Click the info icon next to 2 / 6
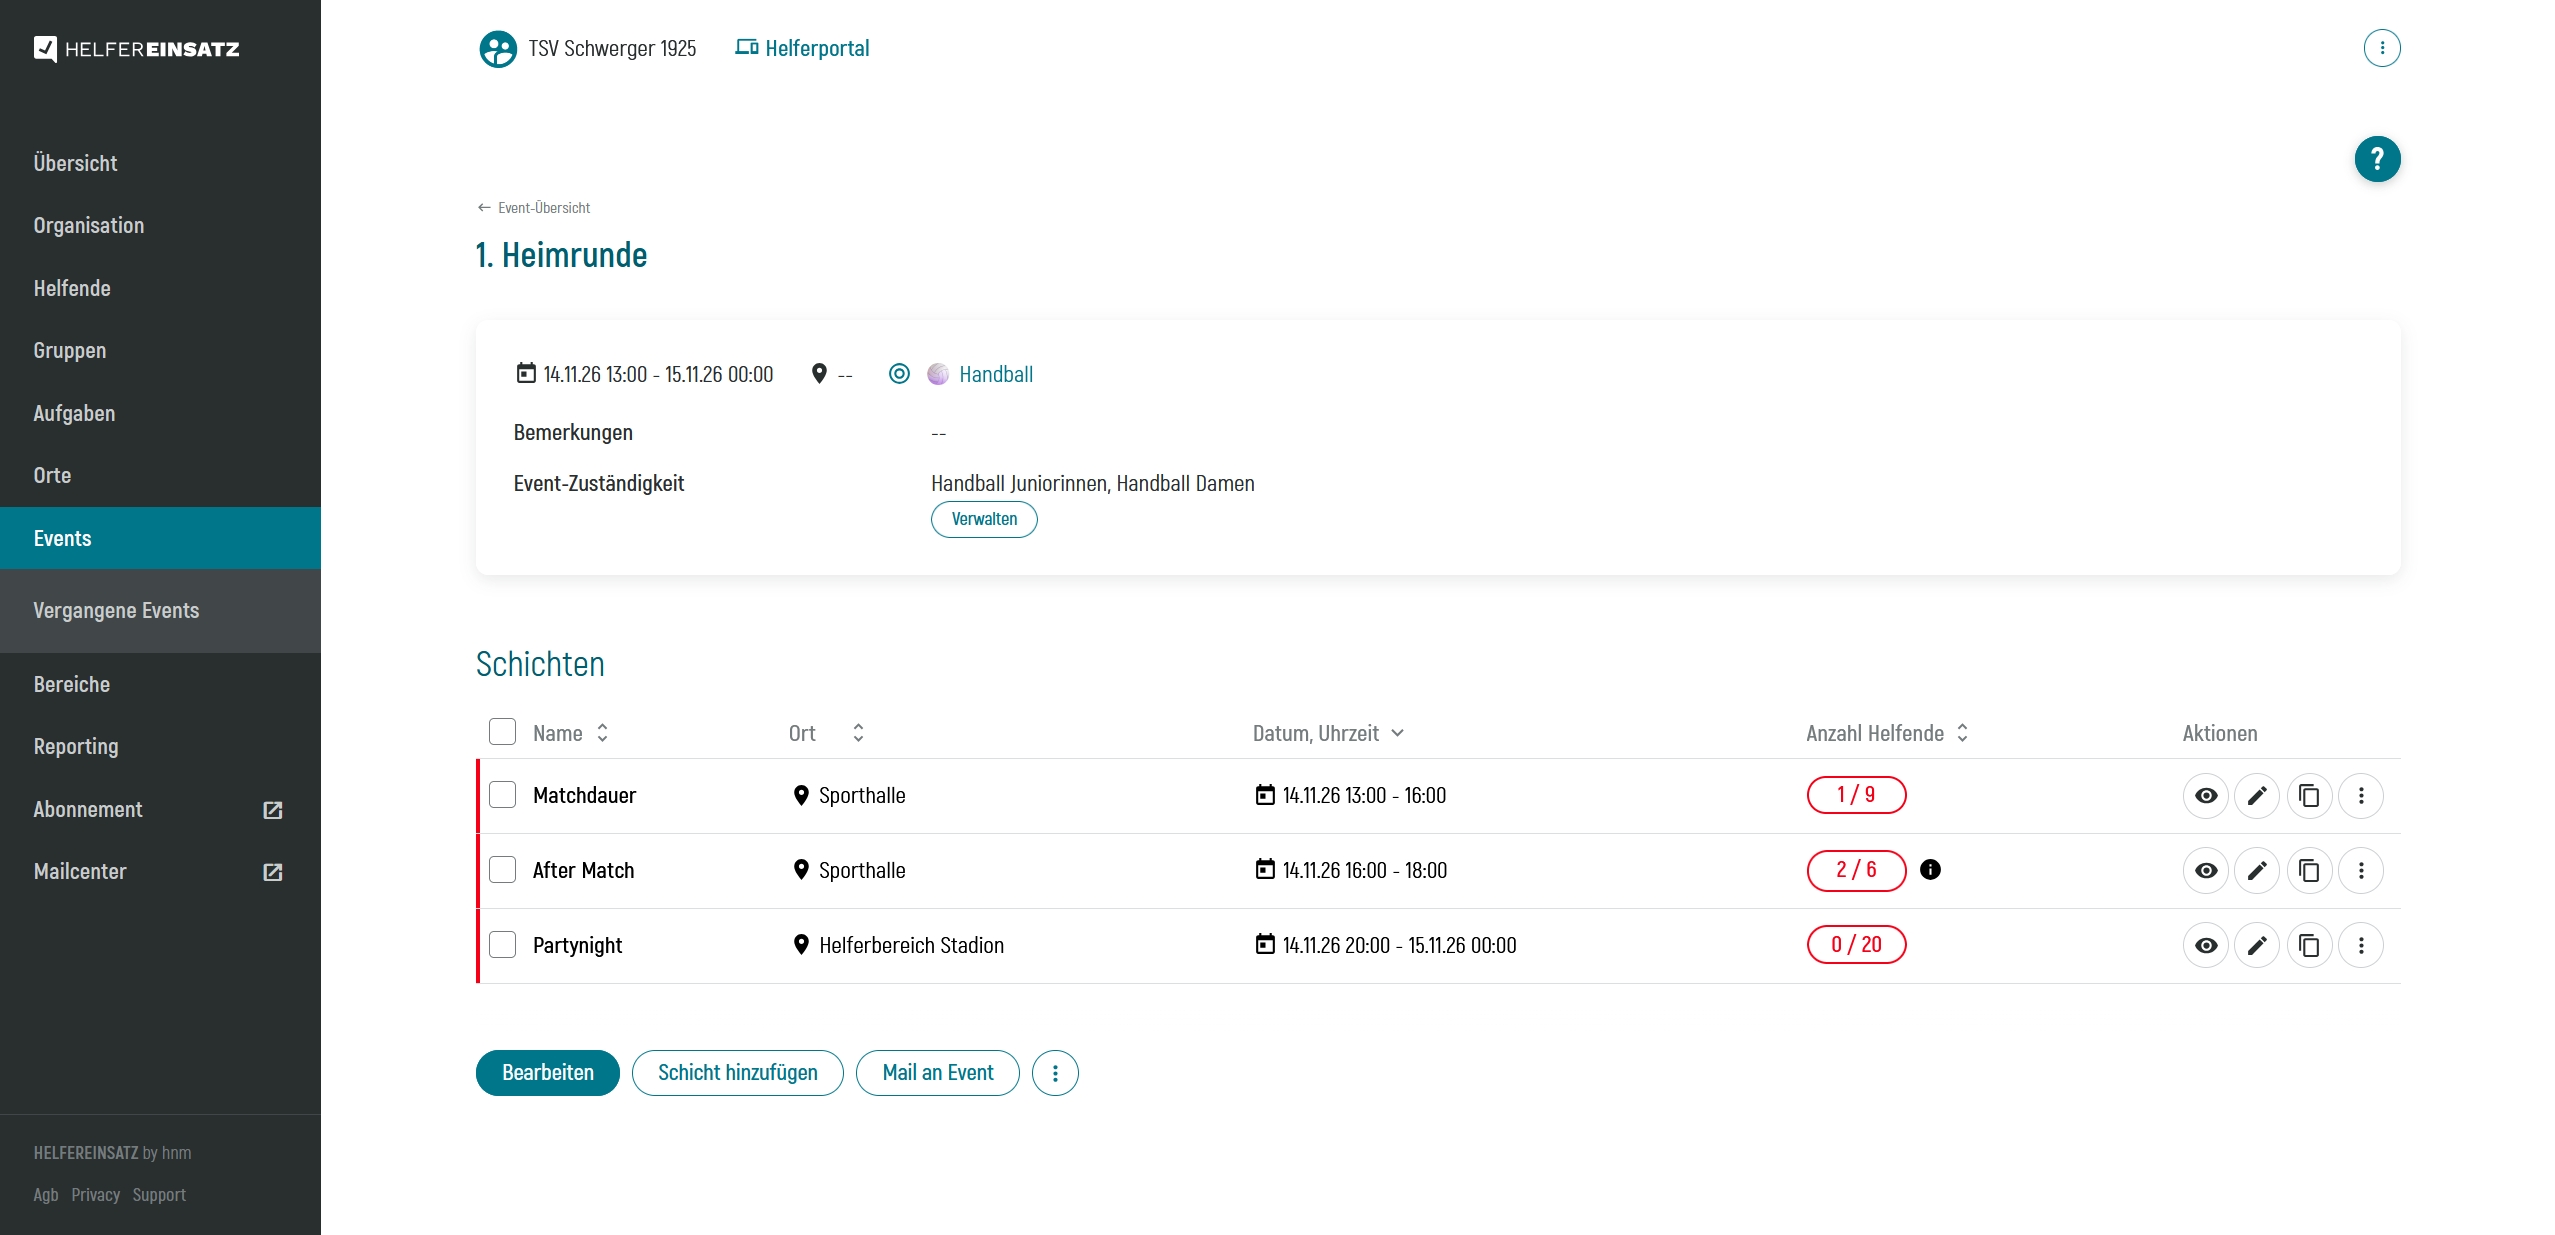This screenshot has width=2555, height=1235. (x=1930, y=870)
